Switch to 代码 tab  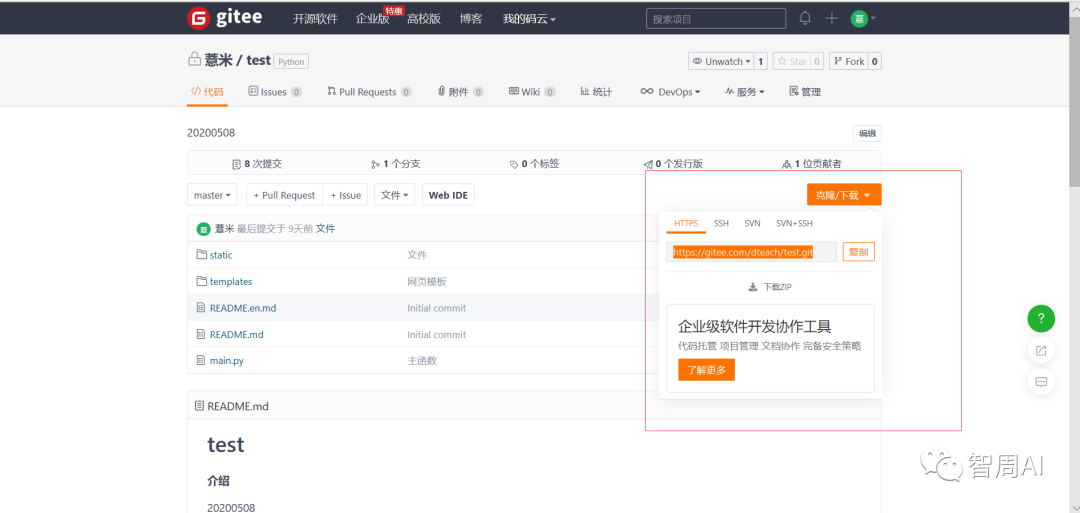pyautogui.click(x=207, y=92)
